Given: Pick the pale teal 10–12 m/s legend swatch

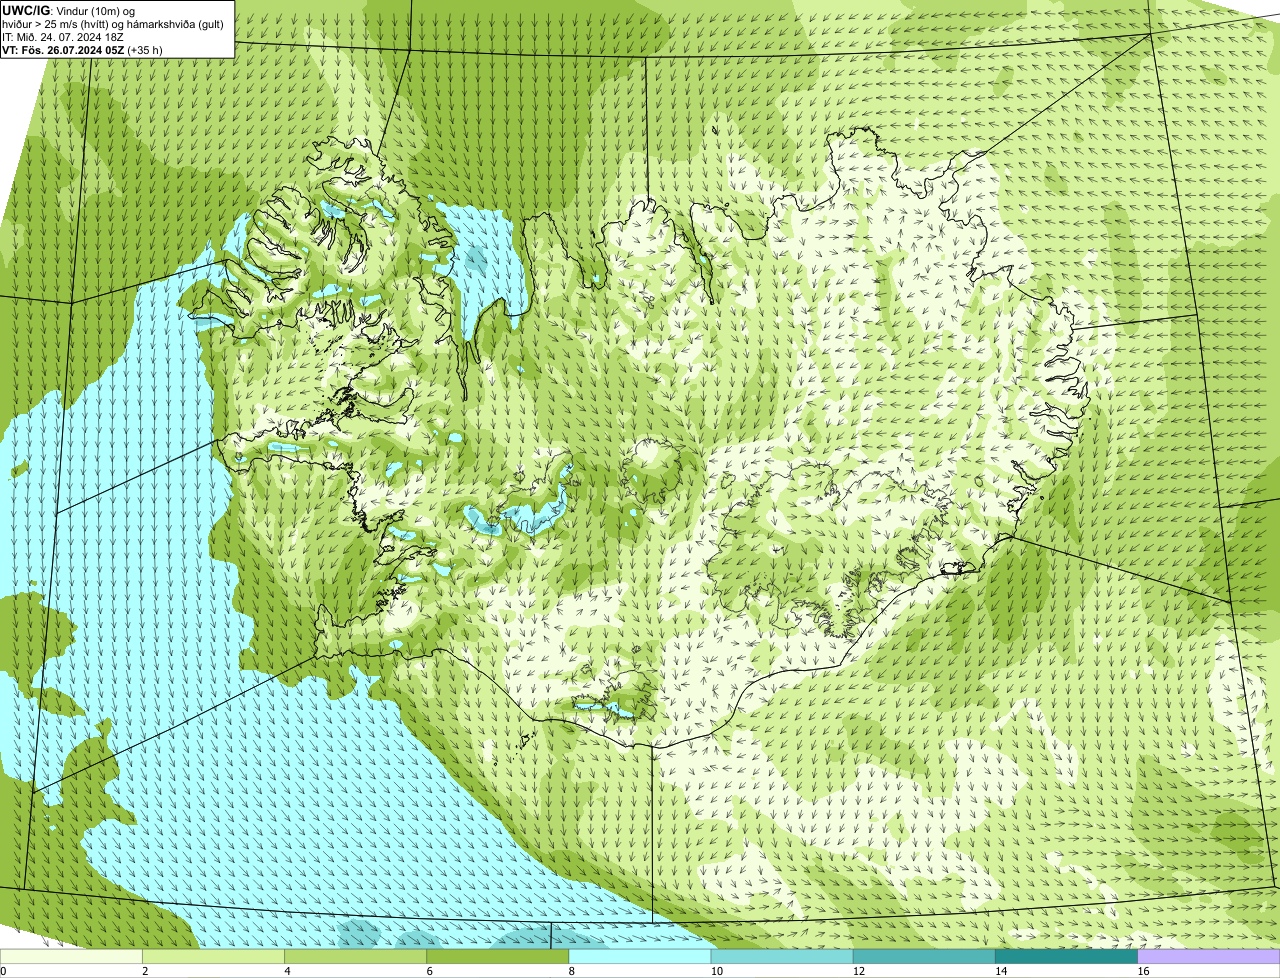Looking at the screenshot, I should pos(782,957).
